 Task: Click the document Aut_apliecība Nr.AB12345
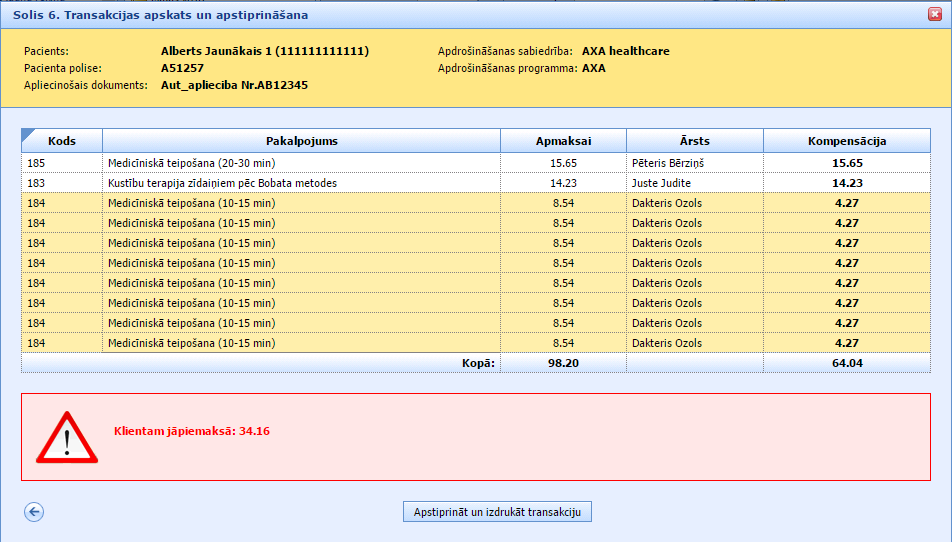pos(234,85)
